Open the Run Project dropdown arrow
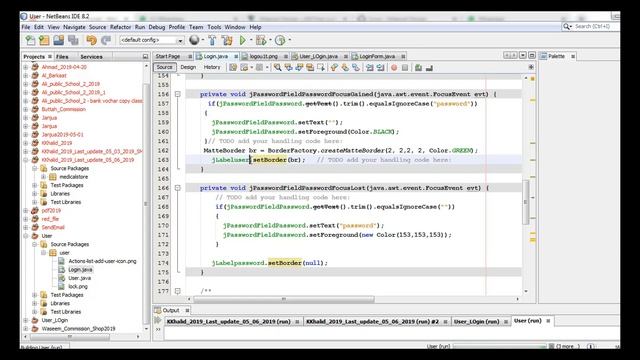 click(x=251, y=40)
